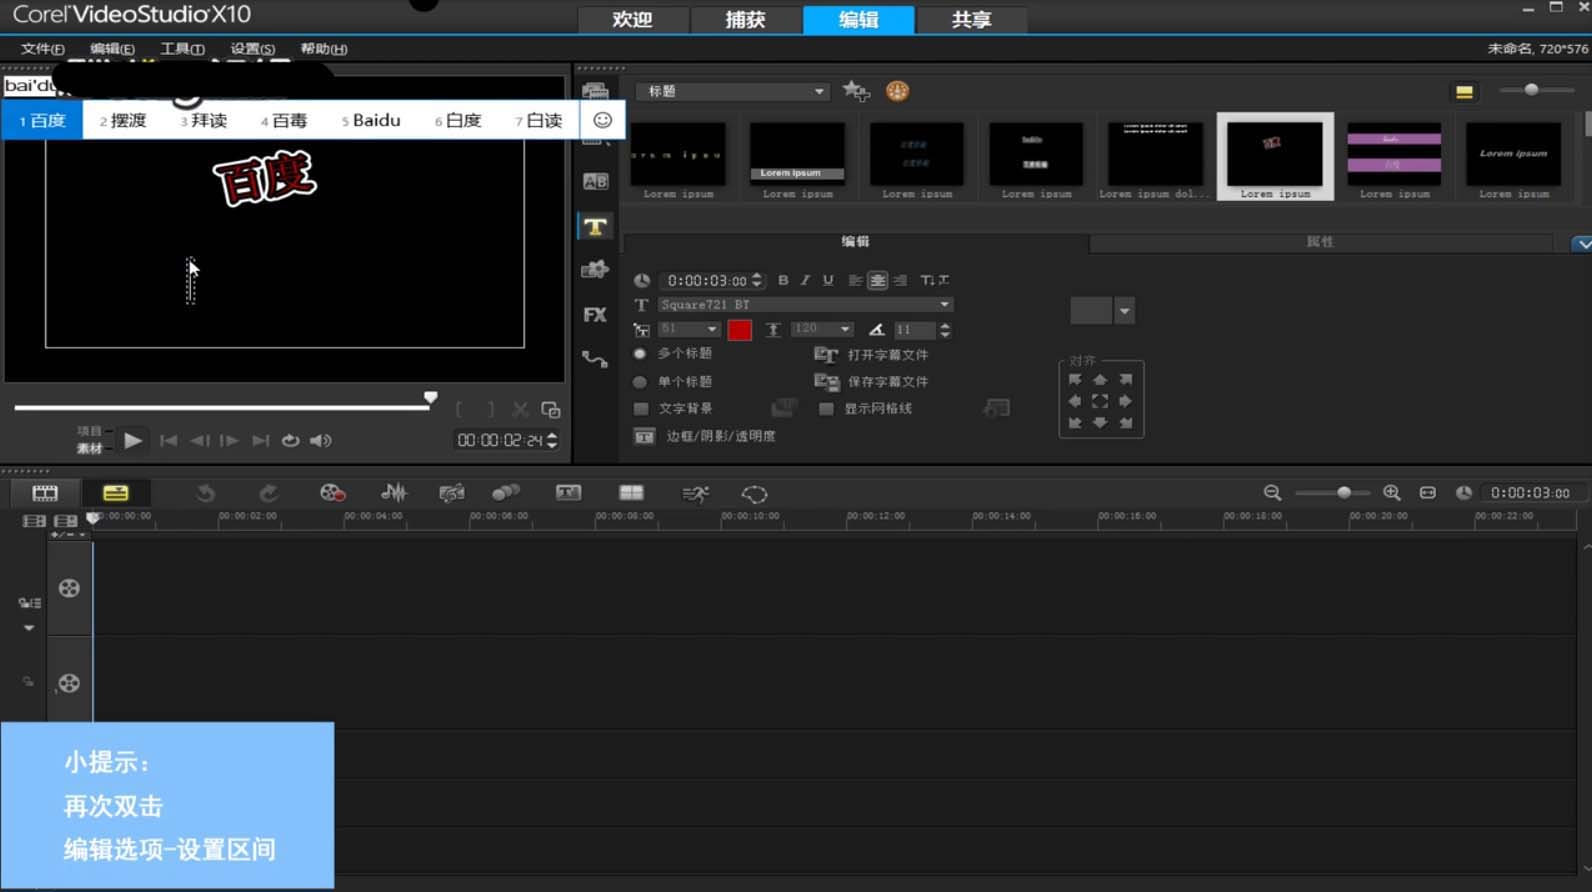The width and height of the screenshot is (1592, 892).
Task: Open the Transitions AB library icon
Action: 595,181
